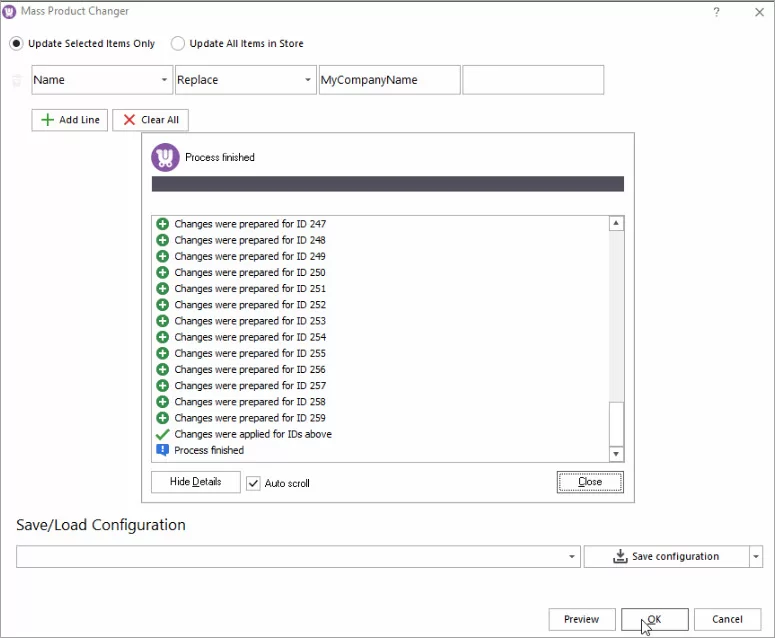Expand the Save/Load Configuration combo box

[x=572, y=557]
